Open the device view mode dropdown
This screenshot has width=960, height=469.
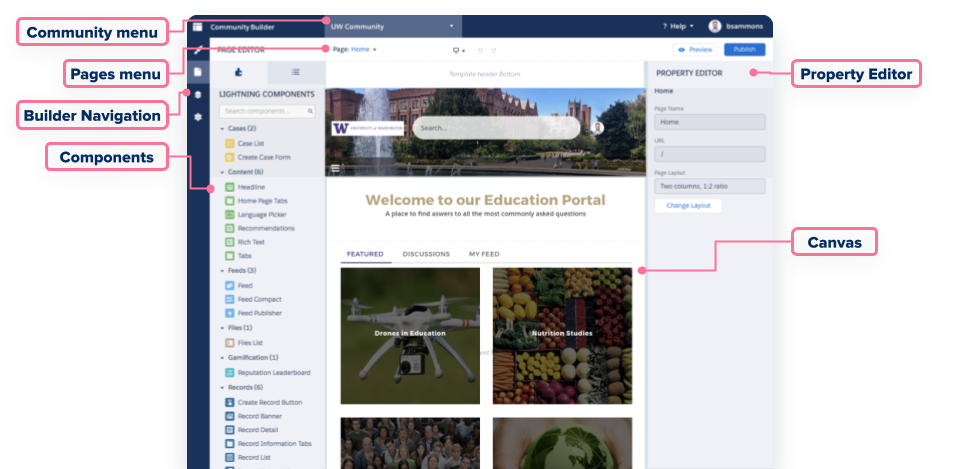pos(459,50)
